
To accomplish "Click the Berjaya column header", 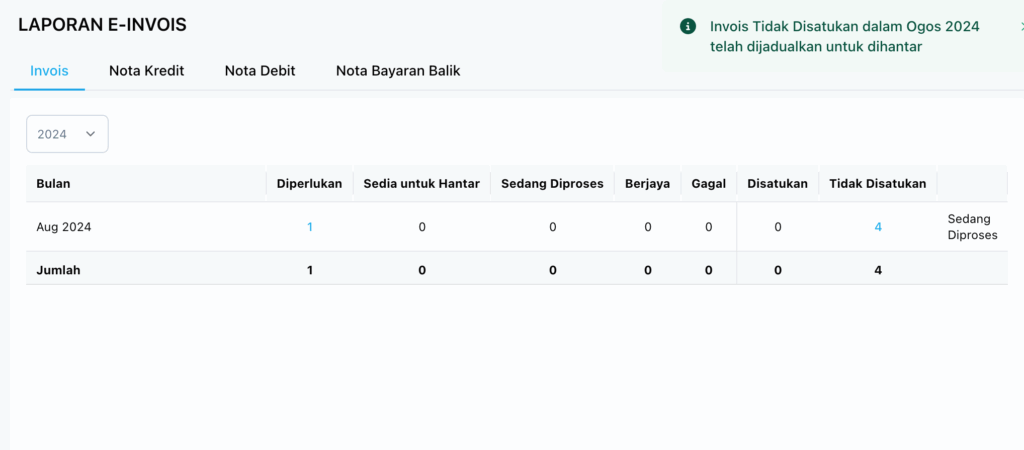I will tap(647, 184).
